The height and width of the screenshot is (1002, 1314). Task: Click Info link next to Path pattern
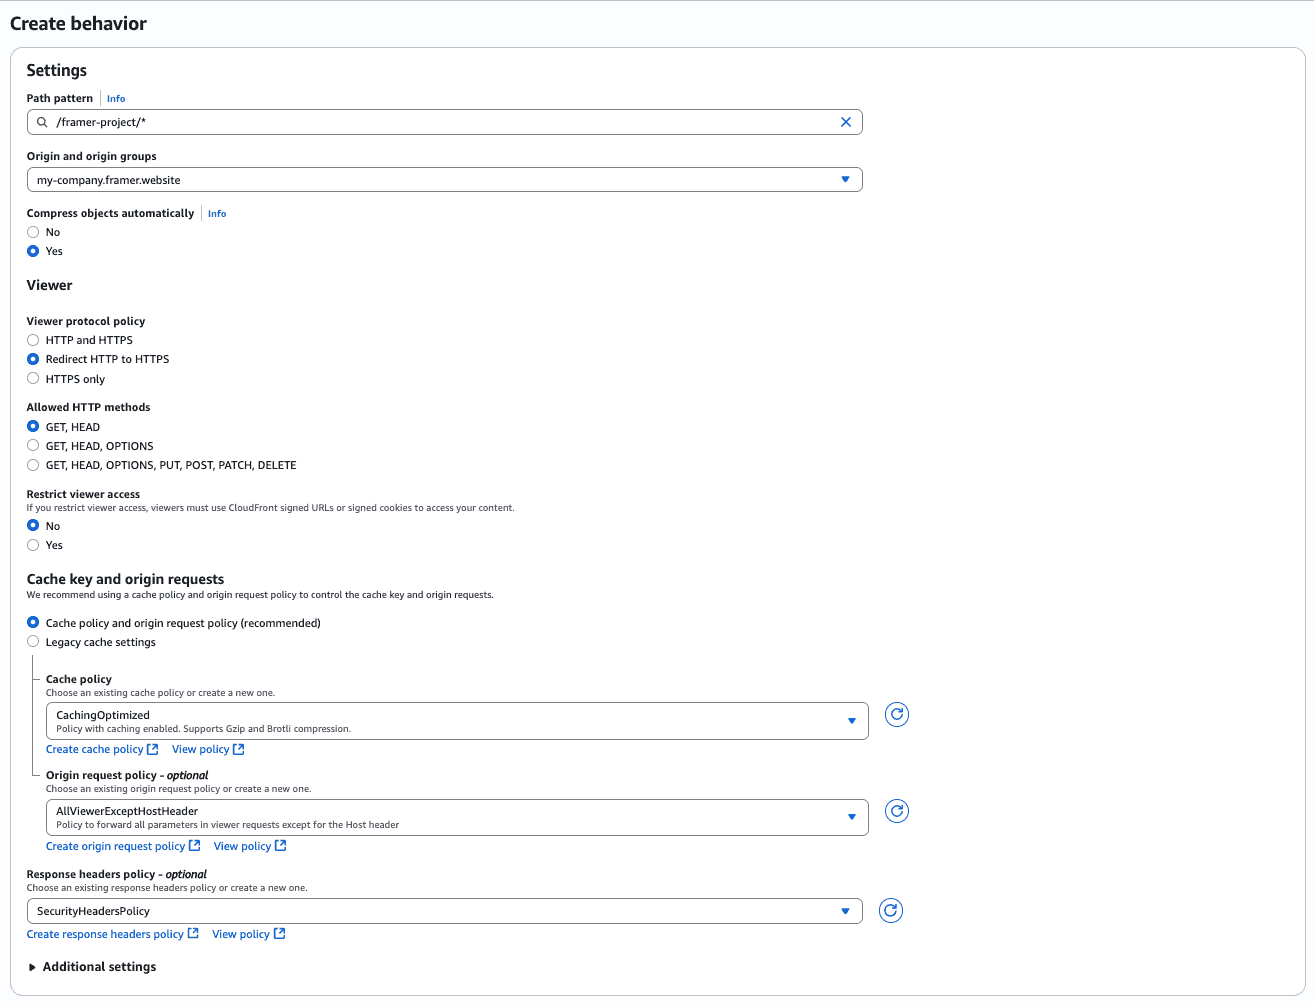(x=116, y=99)
